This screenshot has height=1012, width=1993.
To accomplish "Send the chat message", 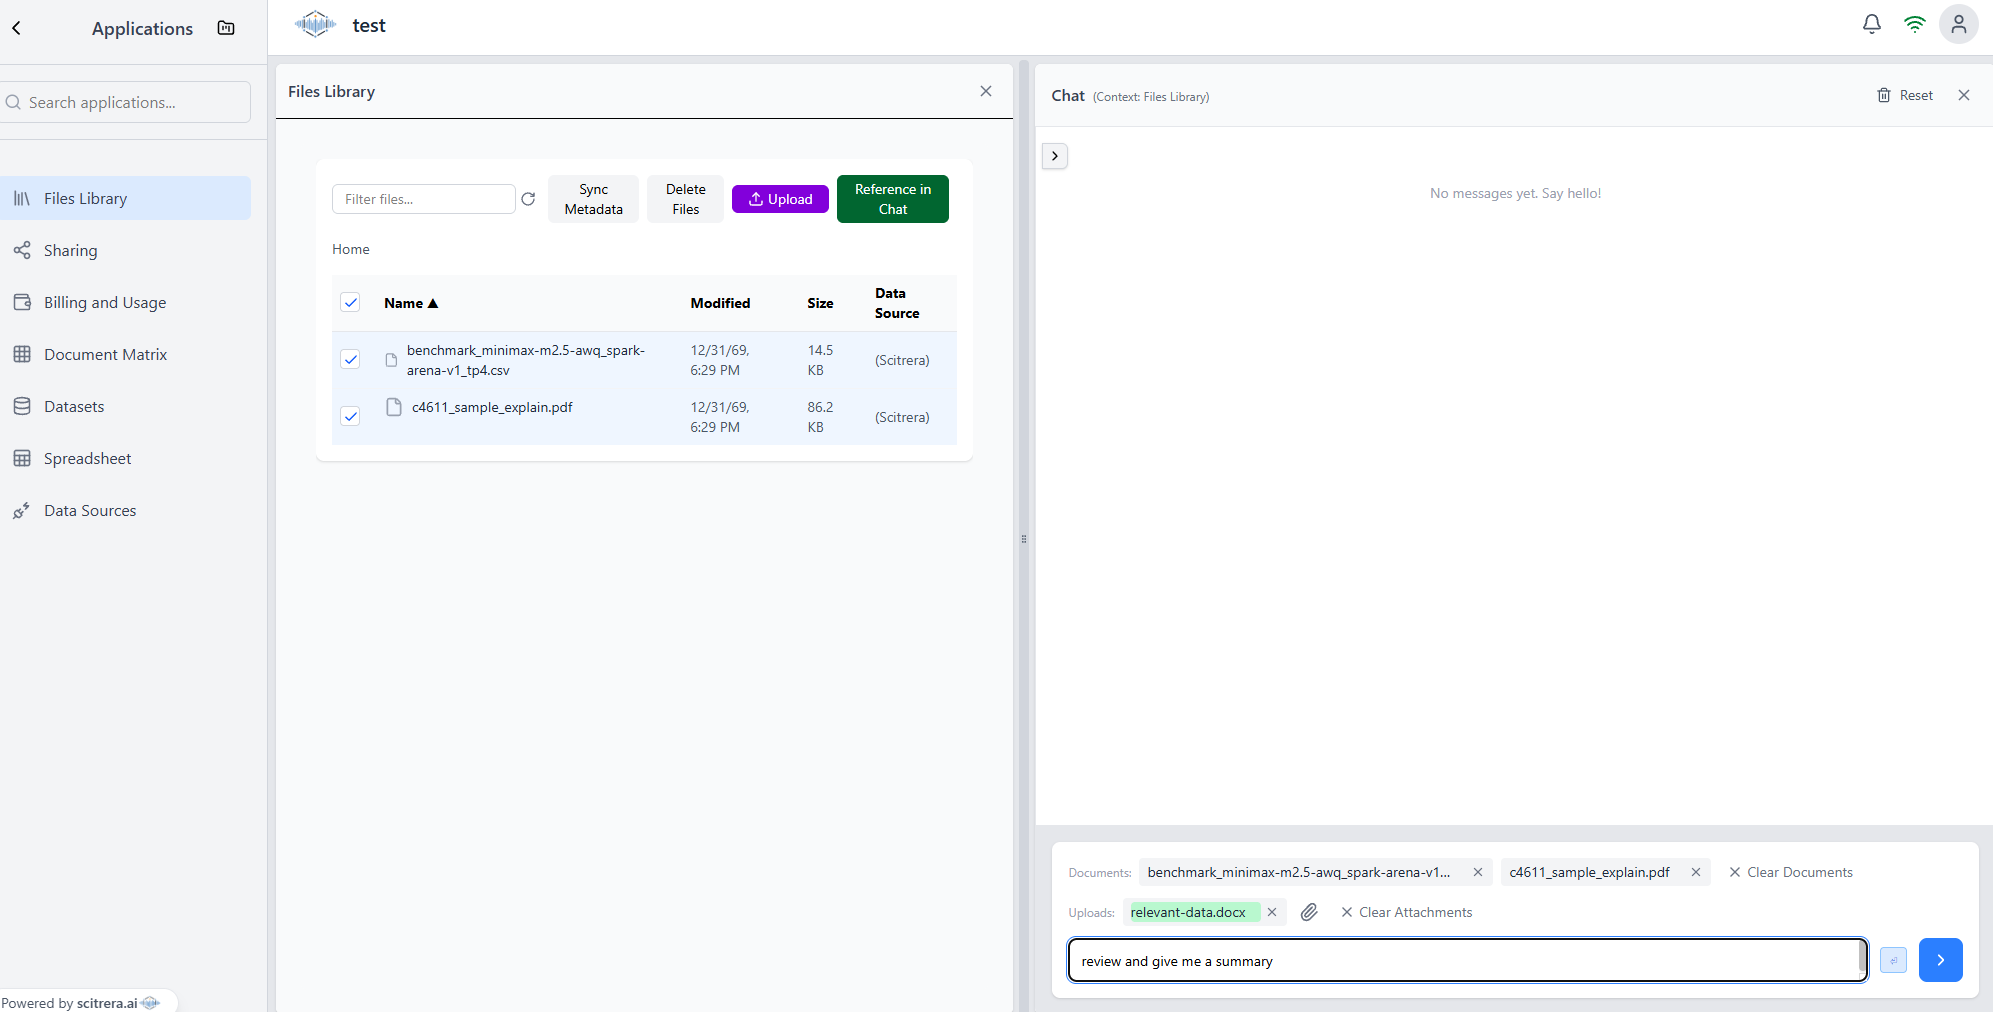I will (x=1941, y=960).
